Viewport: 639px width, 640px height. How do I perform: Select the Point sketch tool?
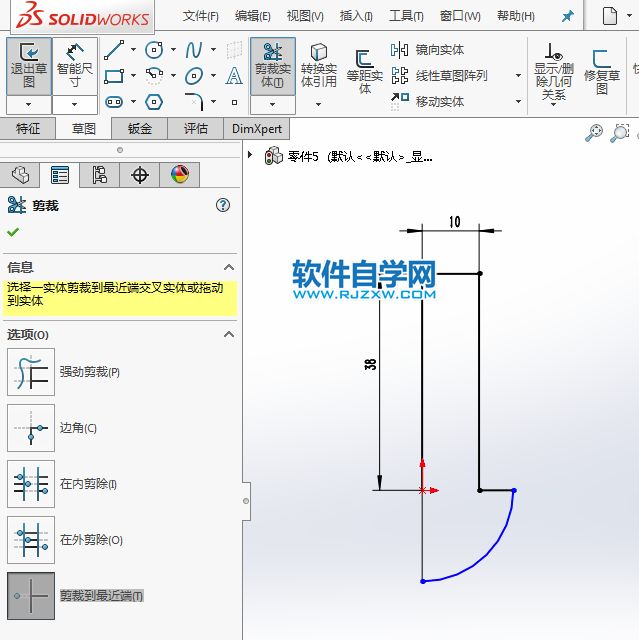(234, 102)
